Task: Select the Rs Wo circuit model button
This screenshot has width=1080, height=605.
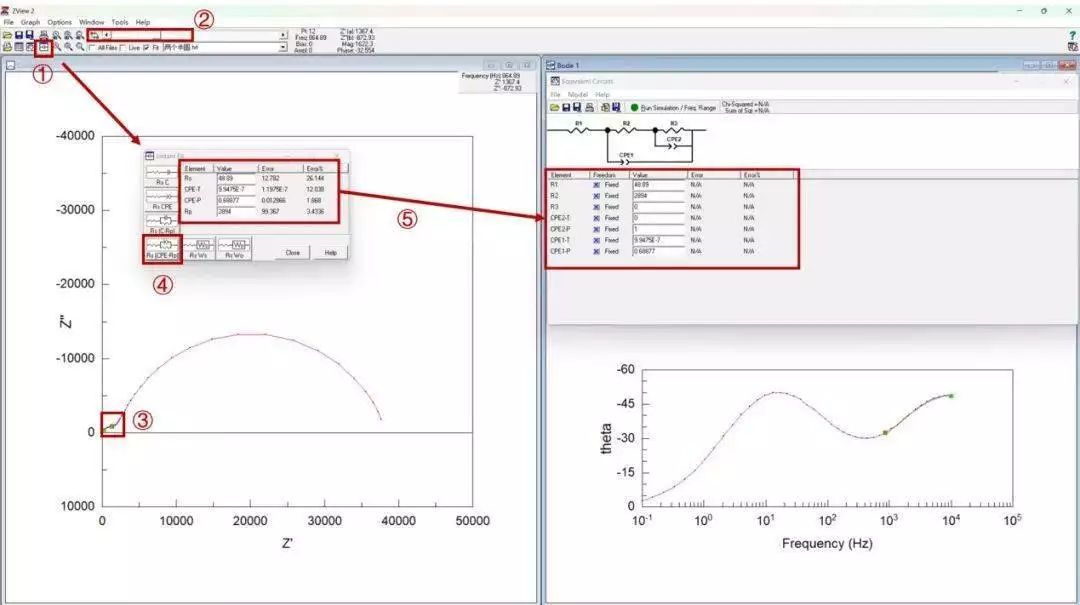Action: [234, 249]
